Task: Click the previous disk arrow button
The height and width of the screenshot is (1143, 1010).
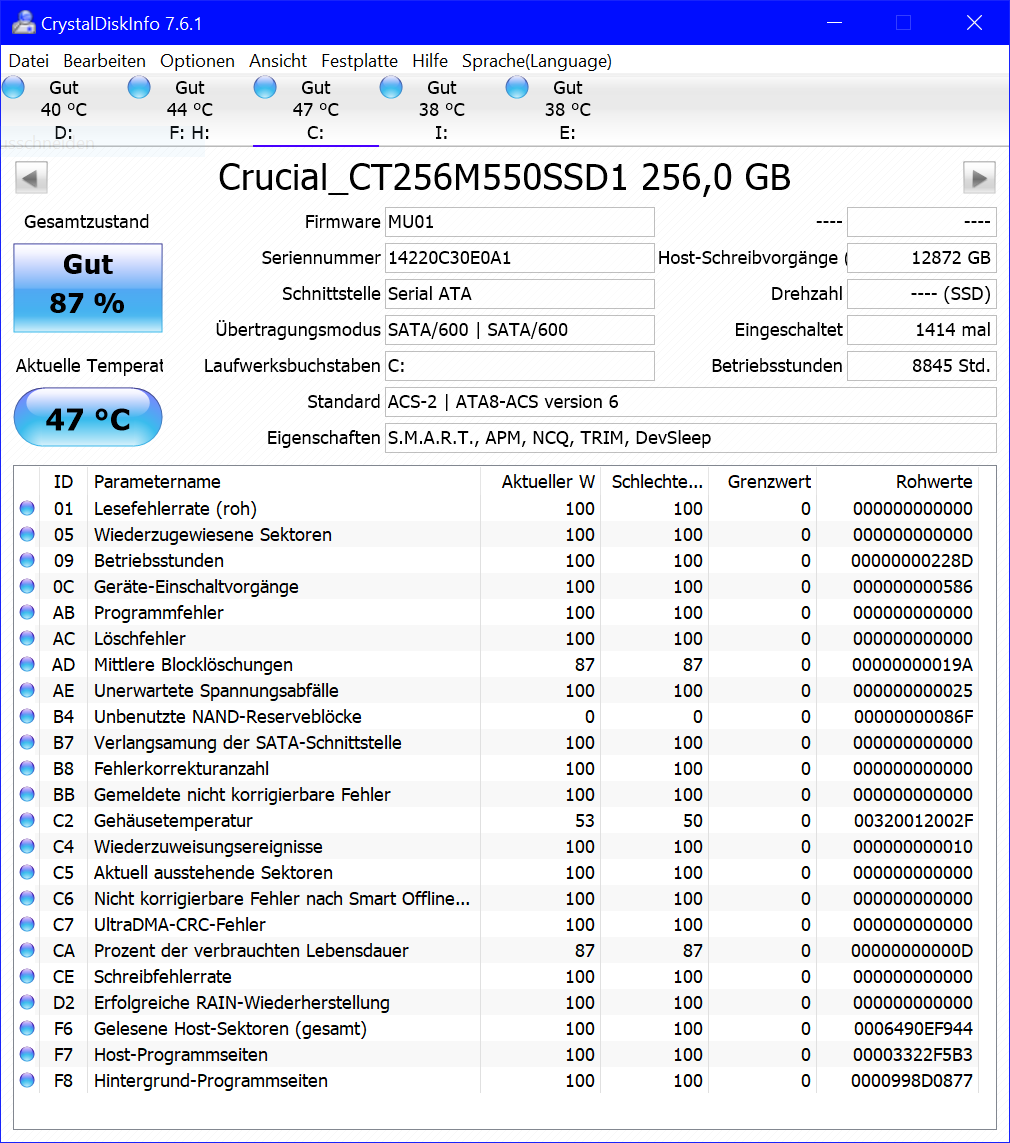Action: click(x=31, y=178)
